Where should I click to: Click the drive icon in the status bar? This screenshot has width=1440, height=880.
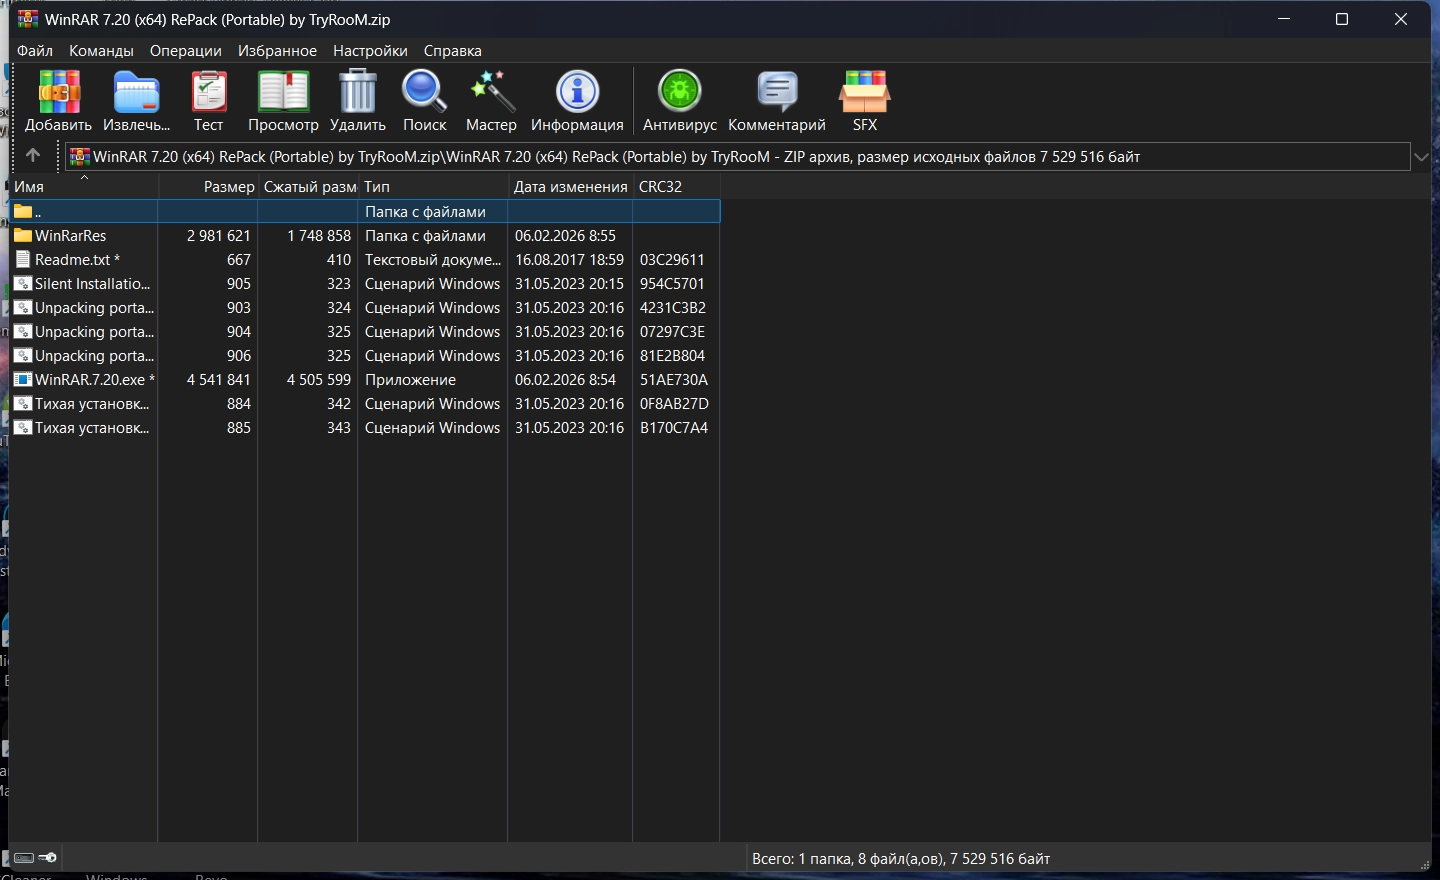pyautogui.click(x=24, y=858)
